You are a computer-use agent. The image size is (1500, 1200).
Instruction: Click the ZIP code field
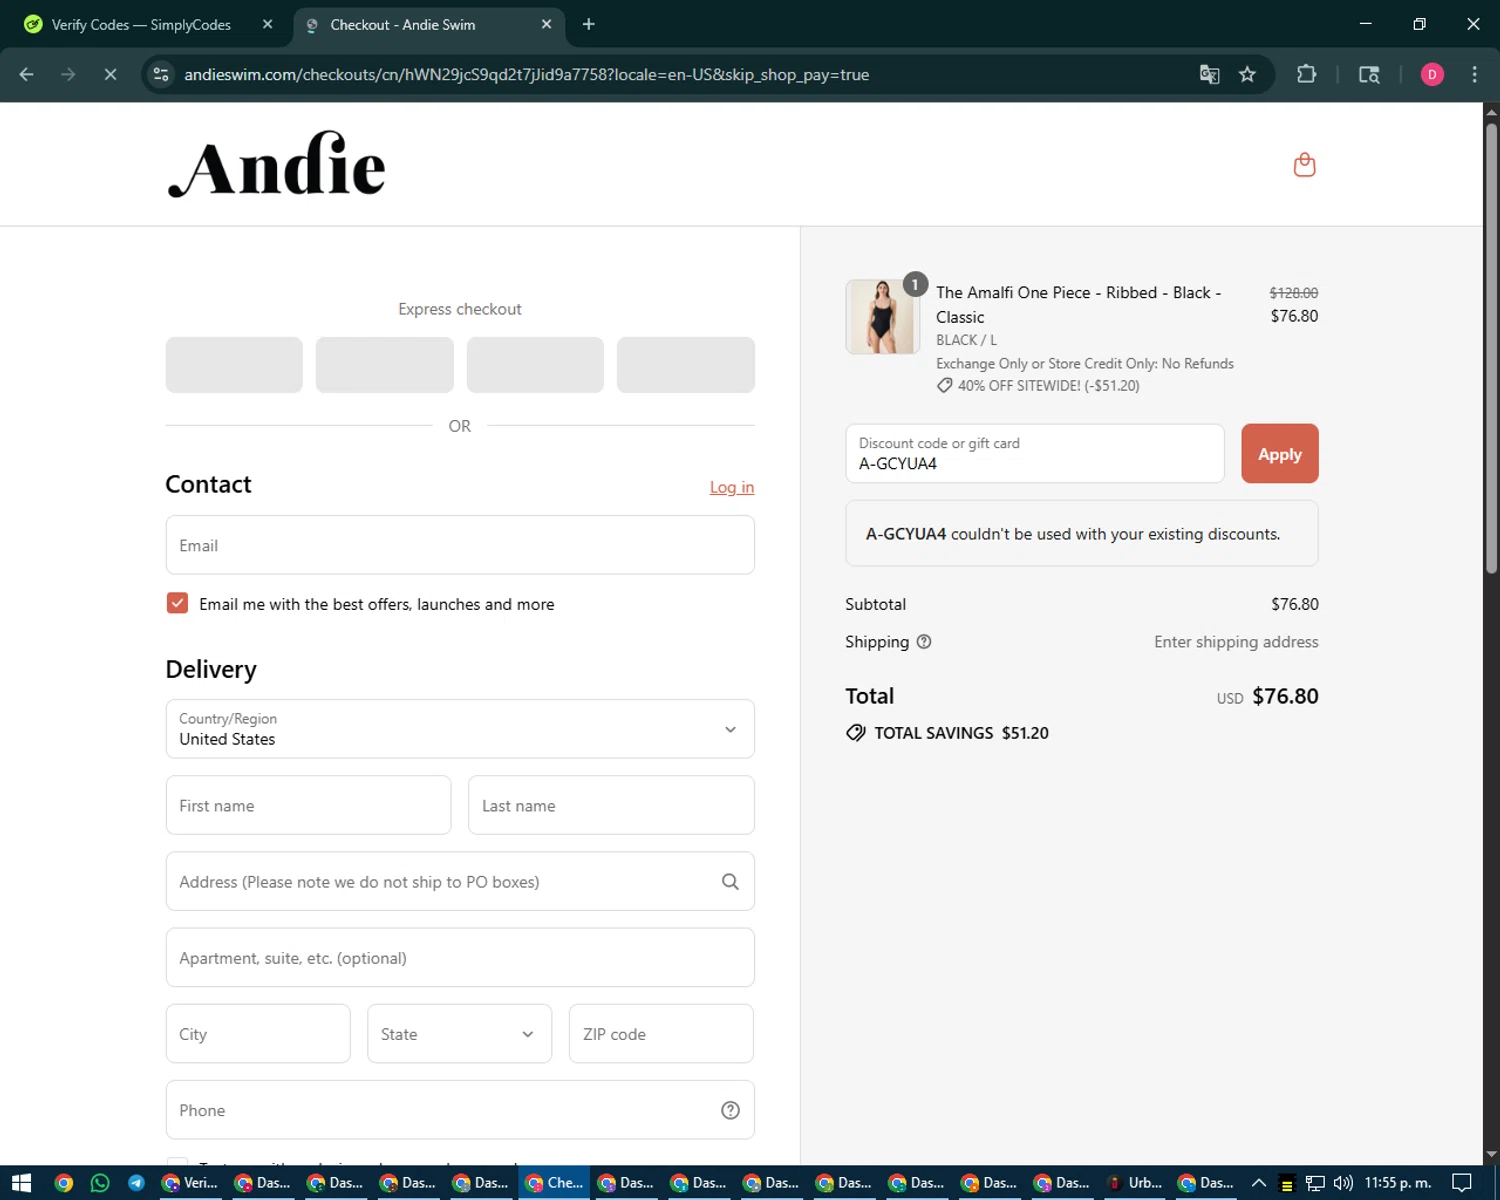point(661,1034)
